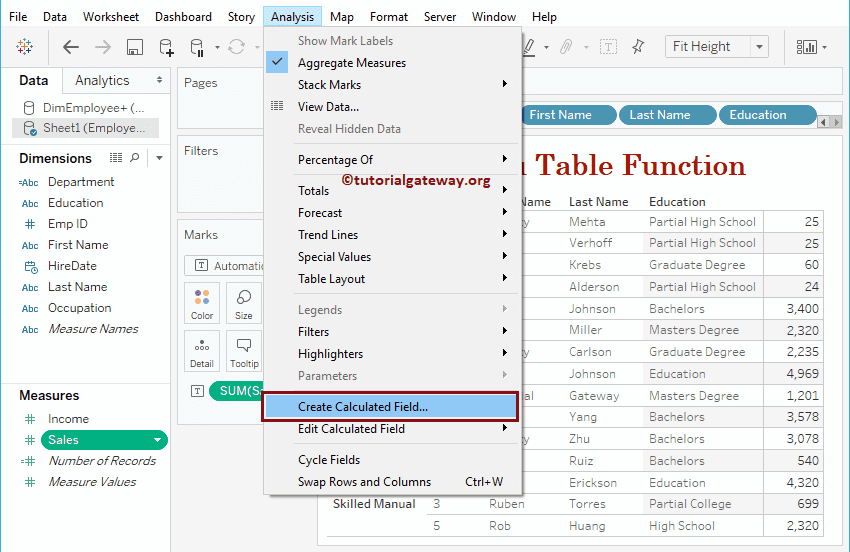Select the Number of Records measure
The image size is (850, 552).
102,461
